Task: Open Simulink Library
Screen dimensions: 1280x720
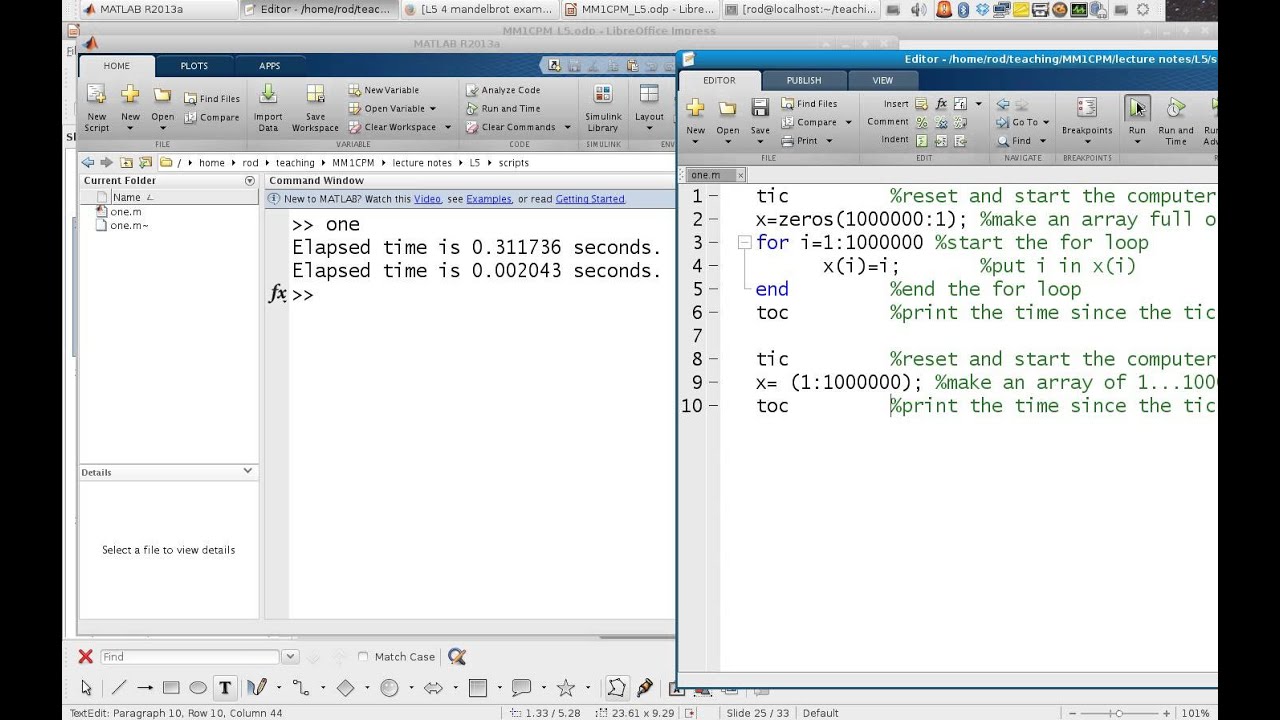Action: (603, 107)
